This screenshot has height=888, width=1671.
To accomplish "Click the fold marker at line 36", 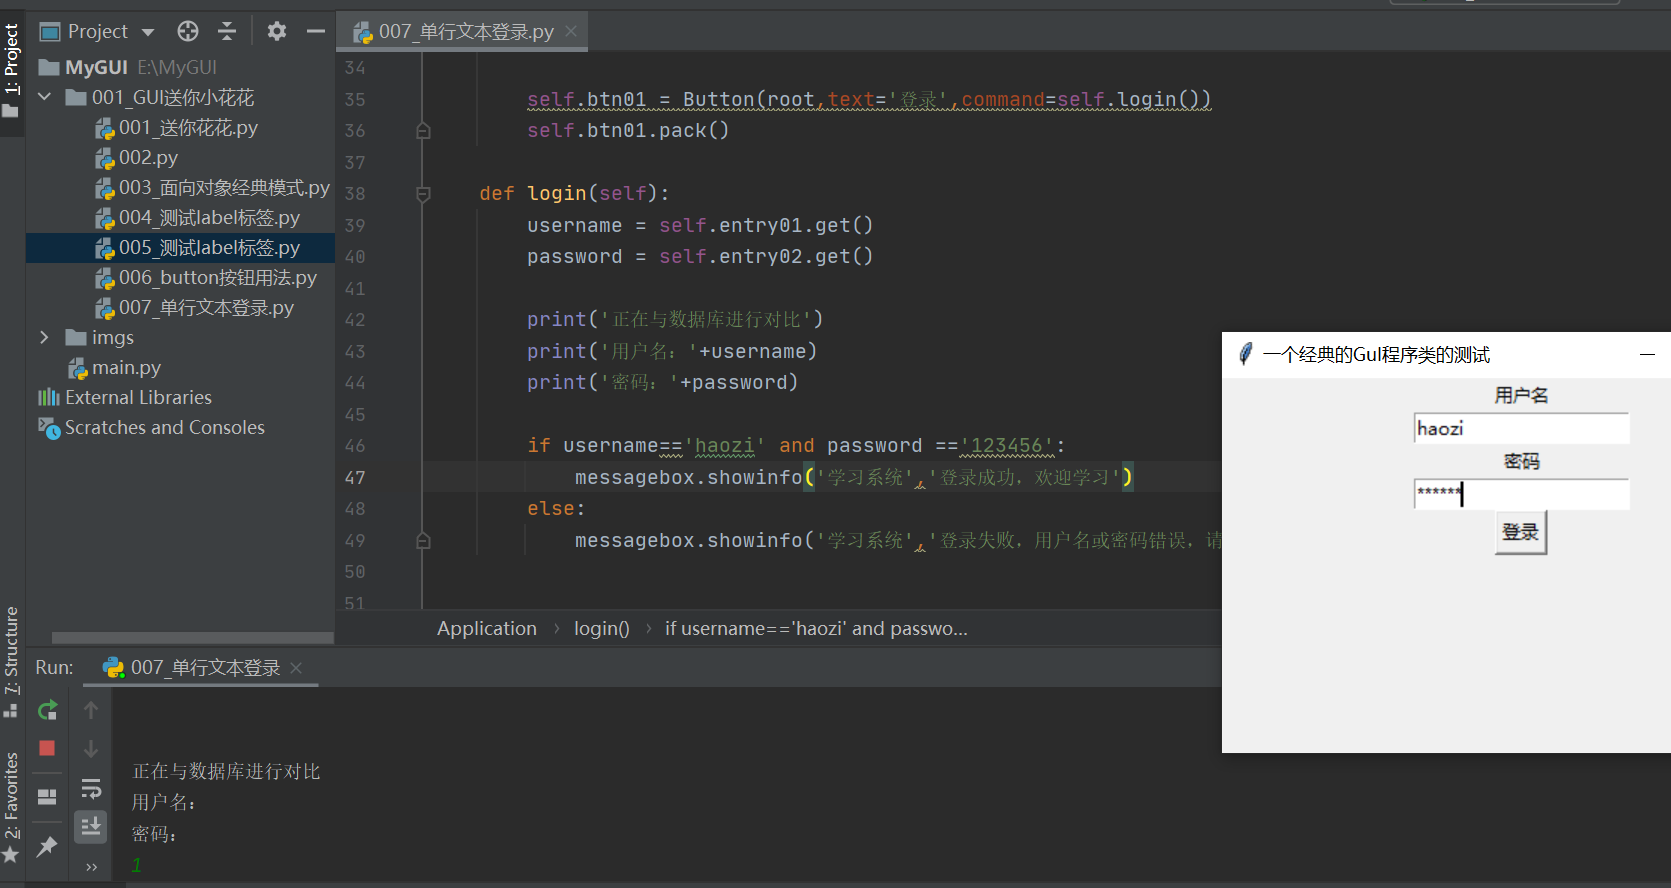I will (423, 131).
